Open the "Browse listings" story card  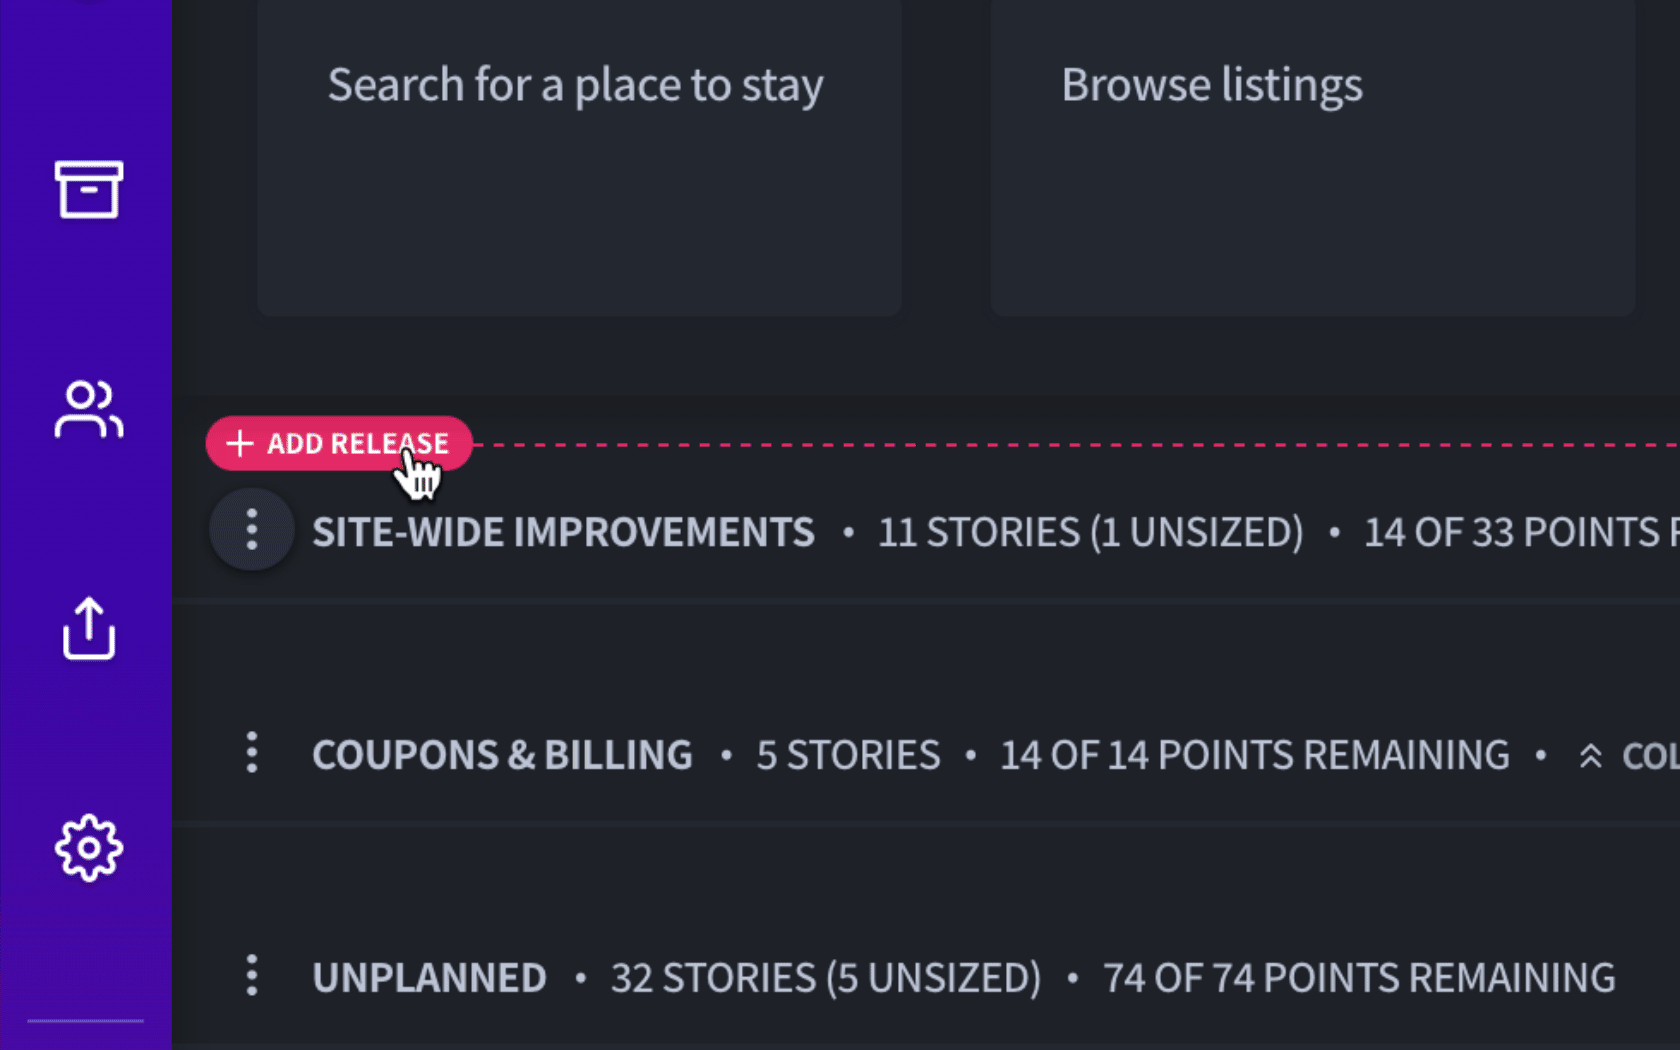click(1312, 158)
